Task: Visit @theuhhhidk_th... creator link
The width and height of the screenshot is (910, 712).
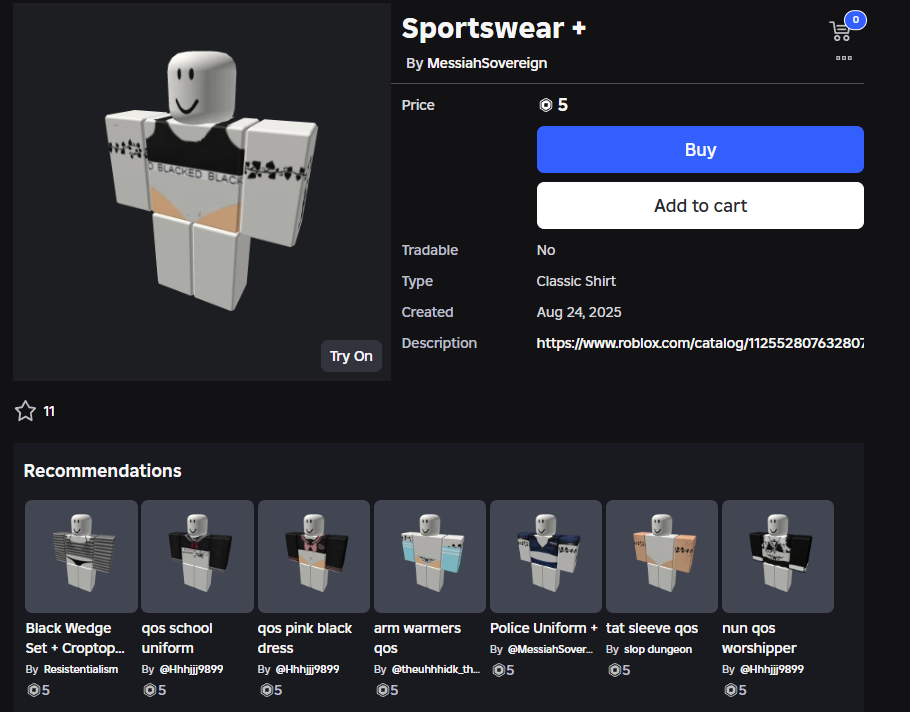Action: point(436,669)
